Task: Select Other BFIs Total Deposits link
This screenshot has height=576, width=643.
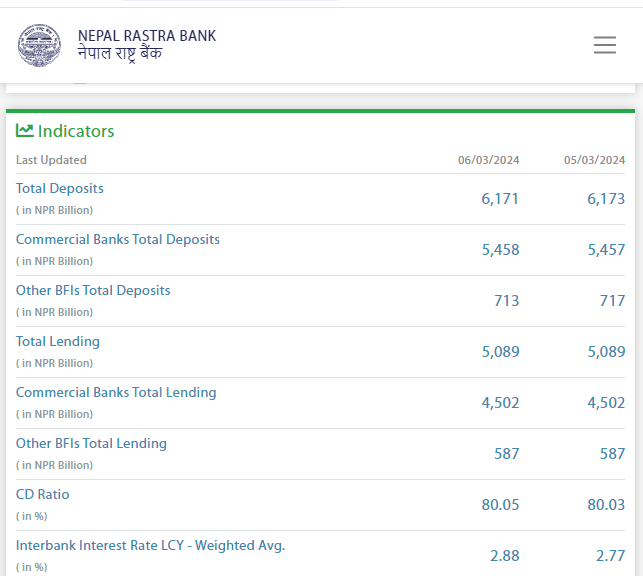Action: click(93, 290)
